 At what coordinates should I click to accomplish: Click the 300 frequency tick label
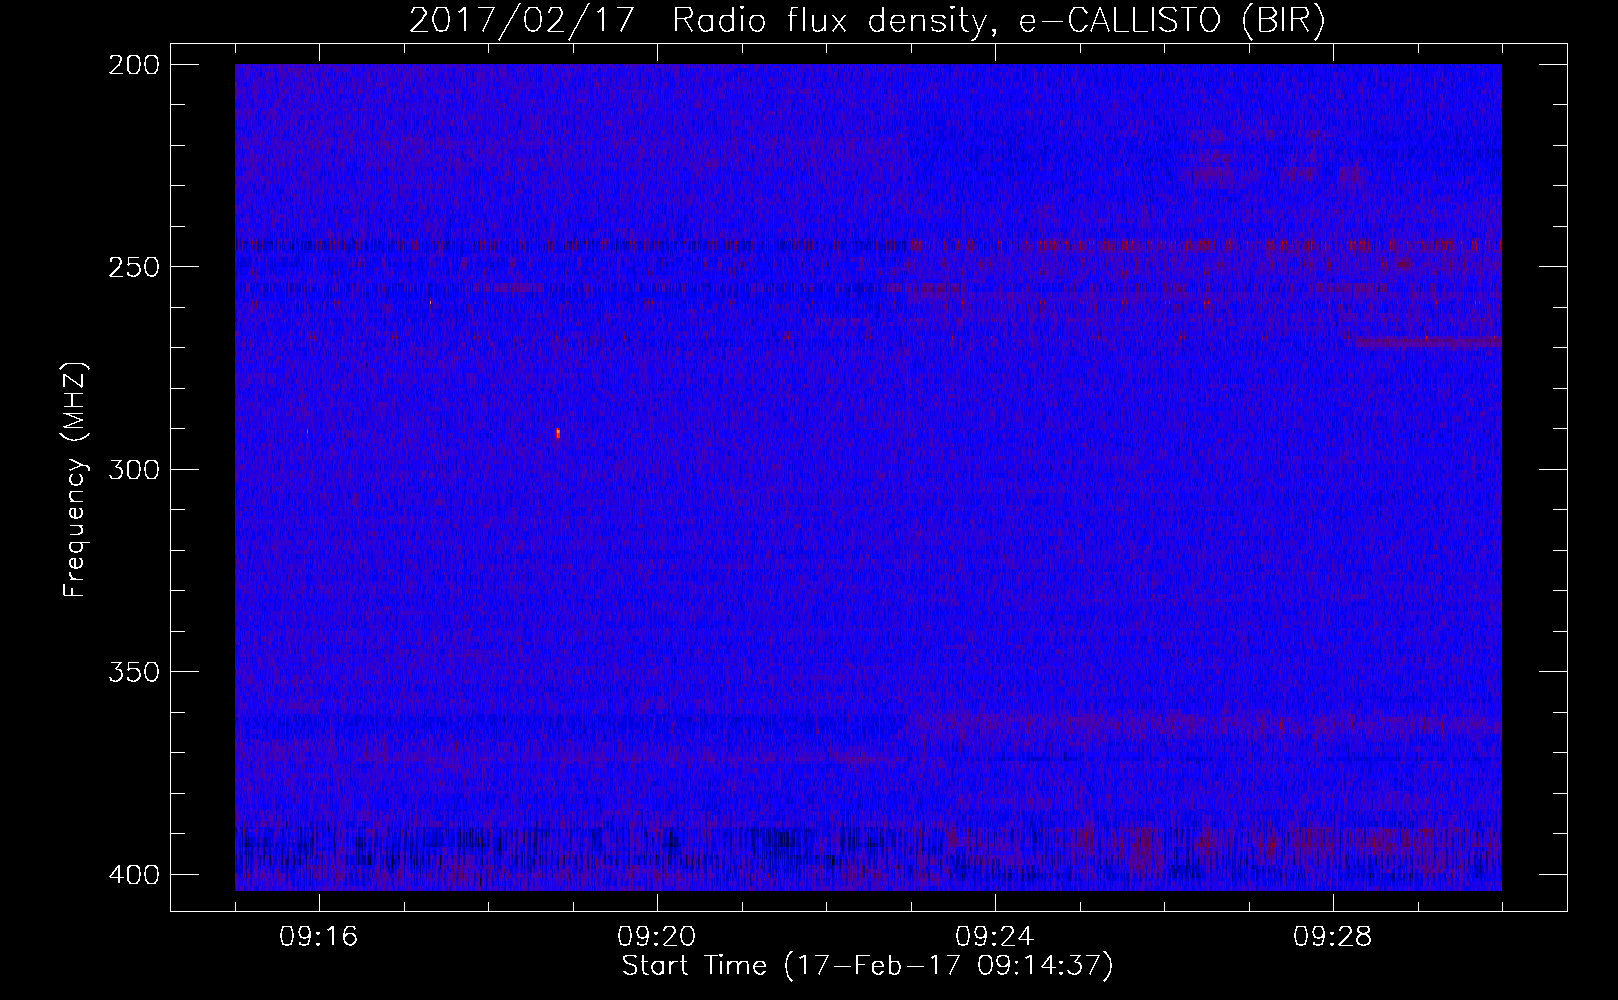pos(132,469)
